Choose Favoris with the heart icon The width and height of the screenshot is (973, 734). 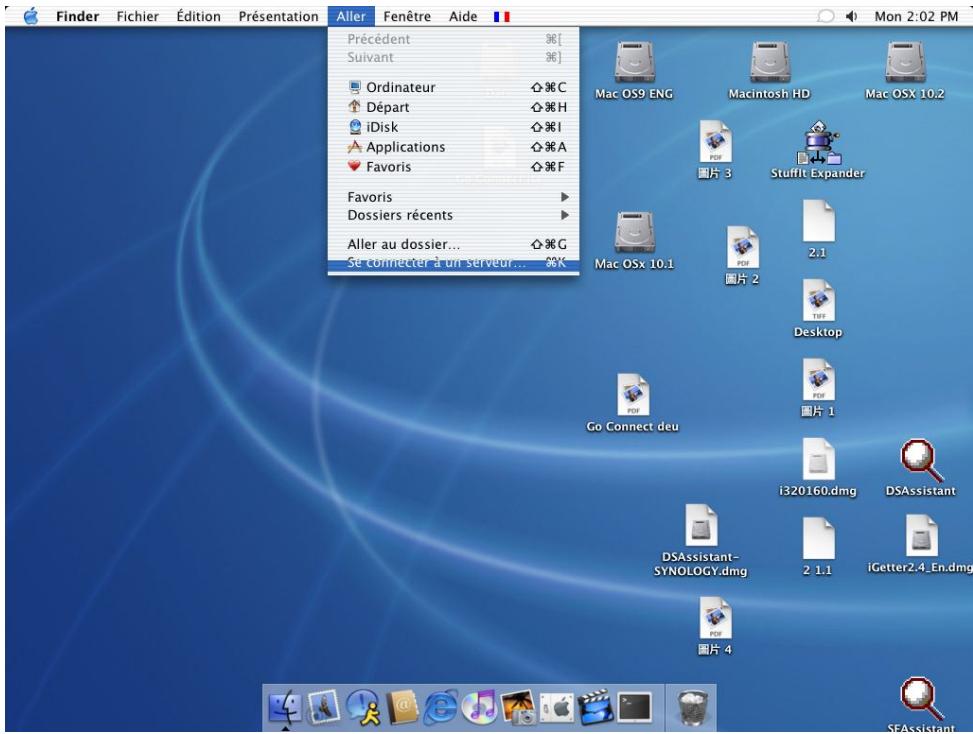[454, 167]
